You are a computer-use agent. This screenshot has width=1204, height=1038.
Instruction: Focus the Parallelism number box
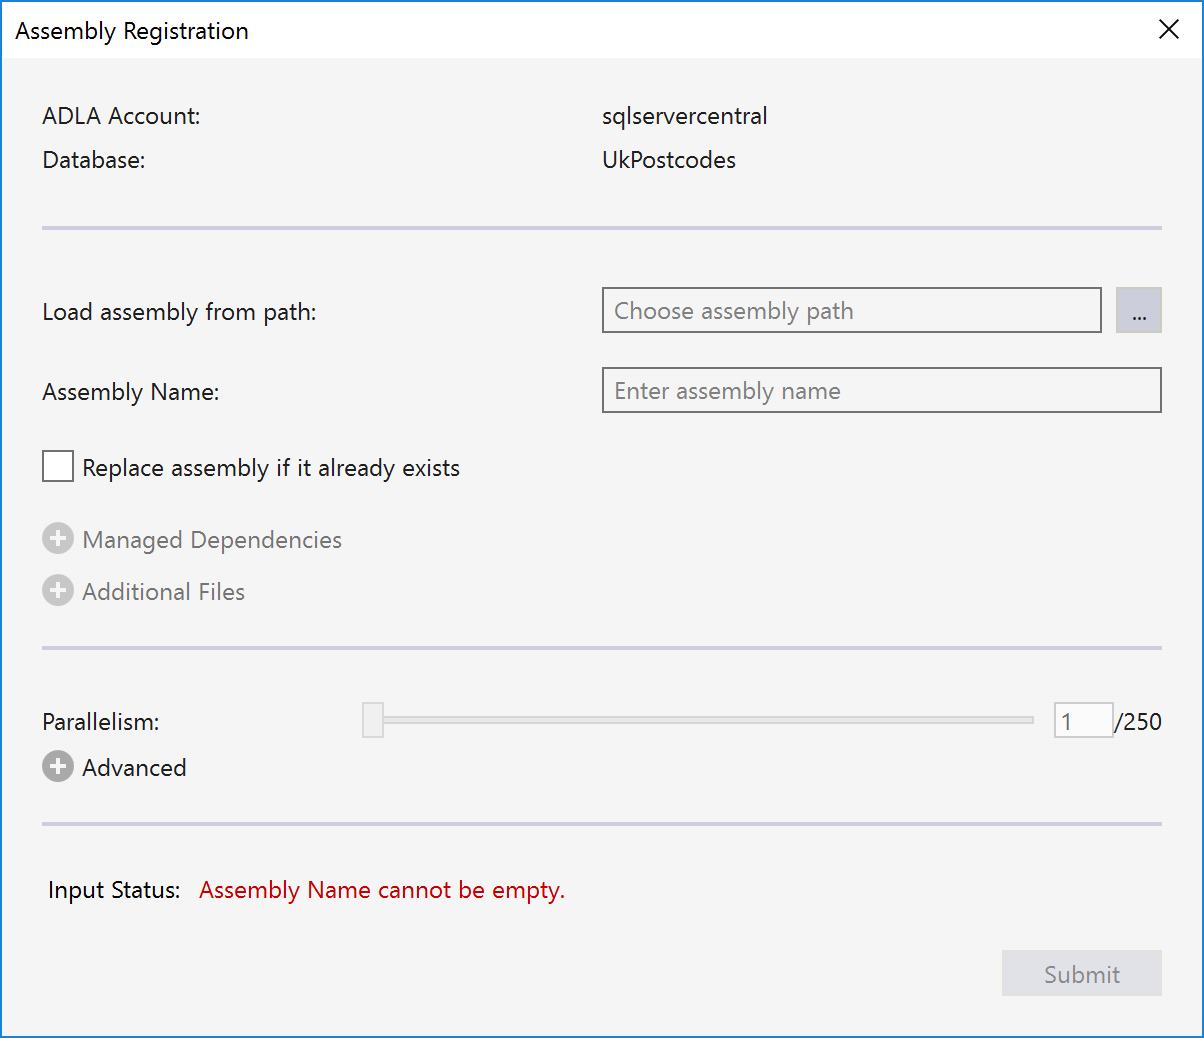pyautogui.click(x=1082, y=721)
